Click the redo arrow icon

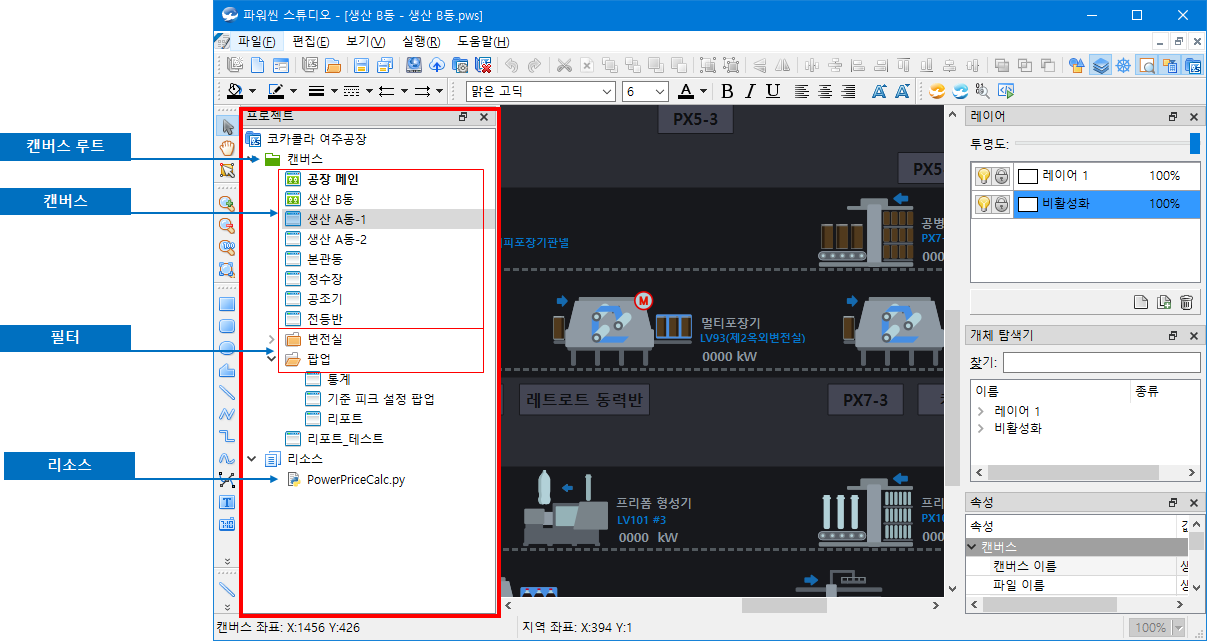[534, 65]
